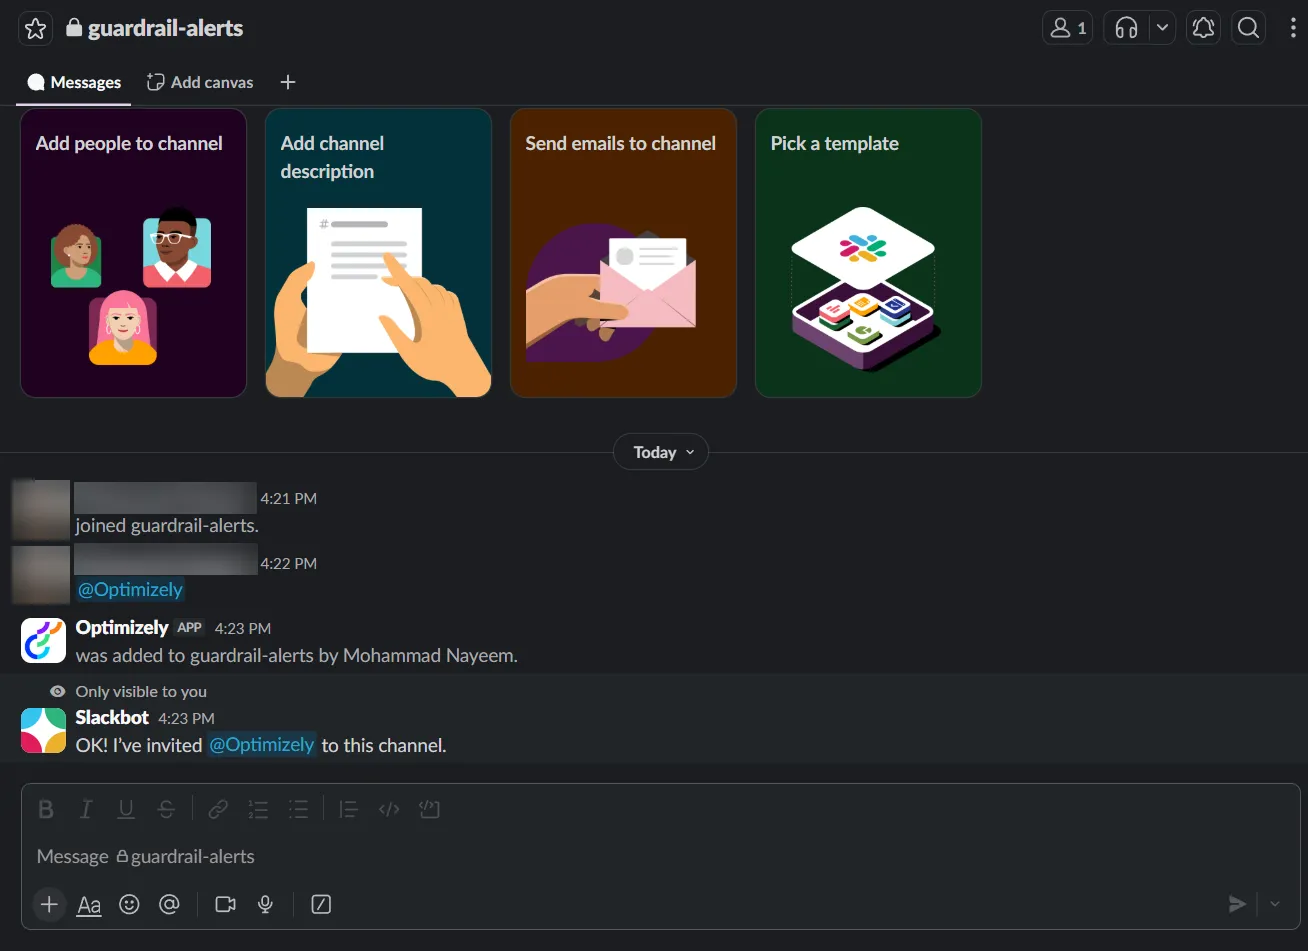This screenshot has width=1308, height=951.
Task: Toggle strikethrough formatting
Action: coord(166,809)
